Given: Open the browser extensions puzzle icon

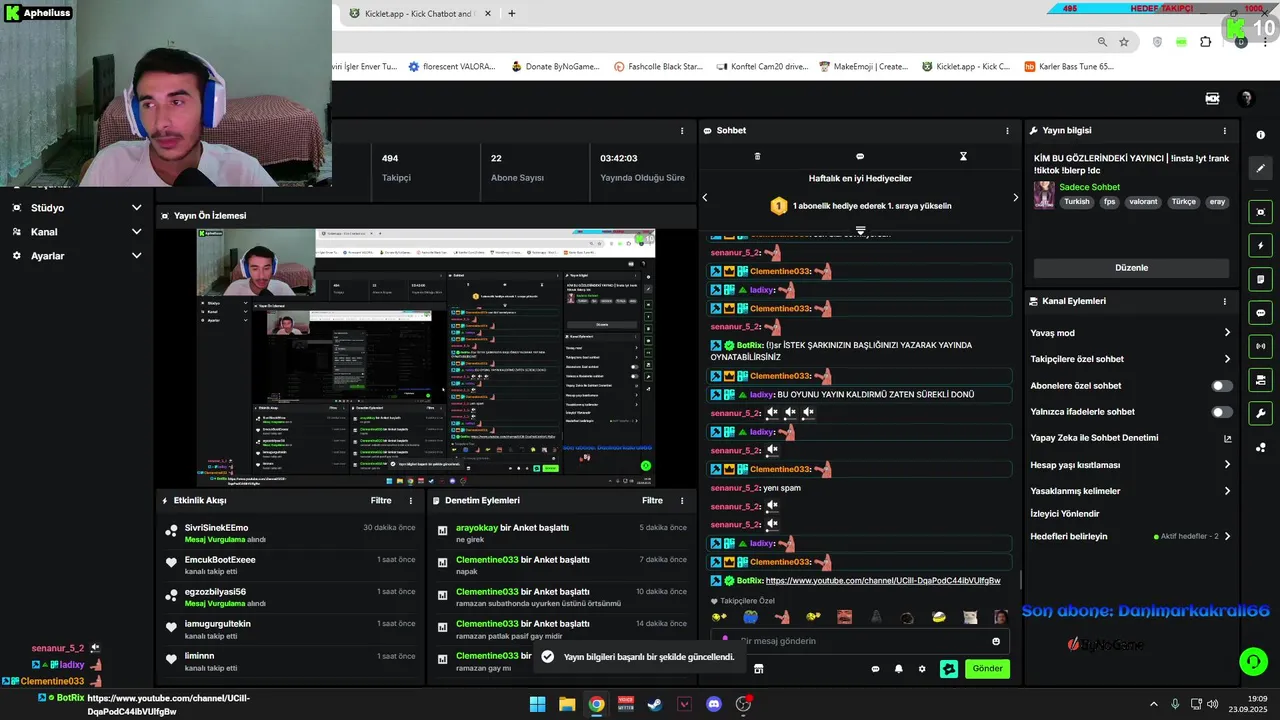Looking at the screenshot, I should 1205,42.
